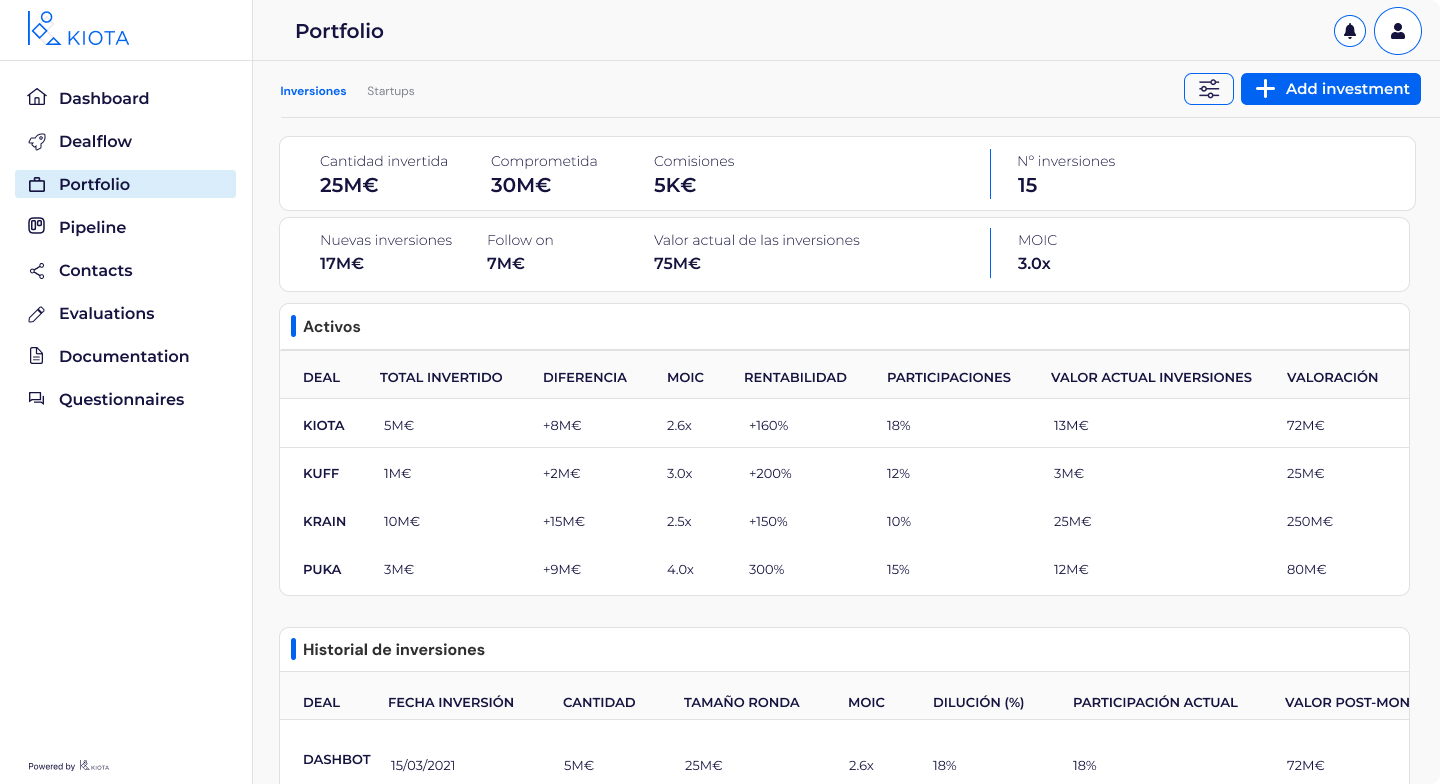Click the Evaluations pencil icon
The width and height of the screenshot is (1440, 784).
37,313
